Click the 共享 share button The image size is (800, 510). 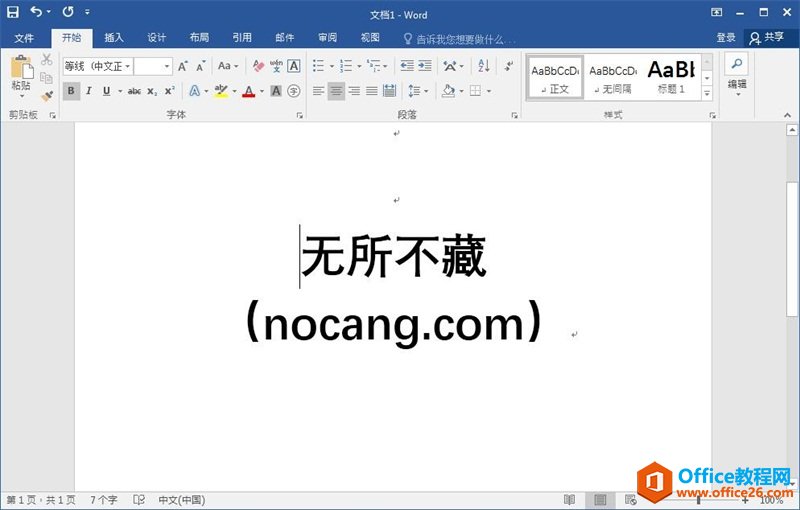point(767,38)
